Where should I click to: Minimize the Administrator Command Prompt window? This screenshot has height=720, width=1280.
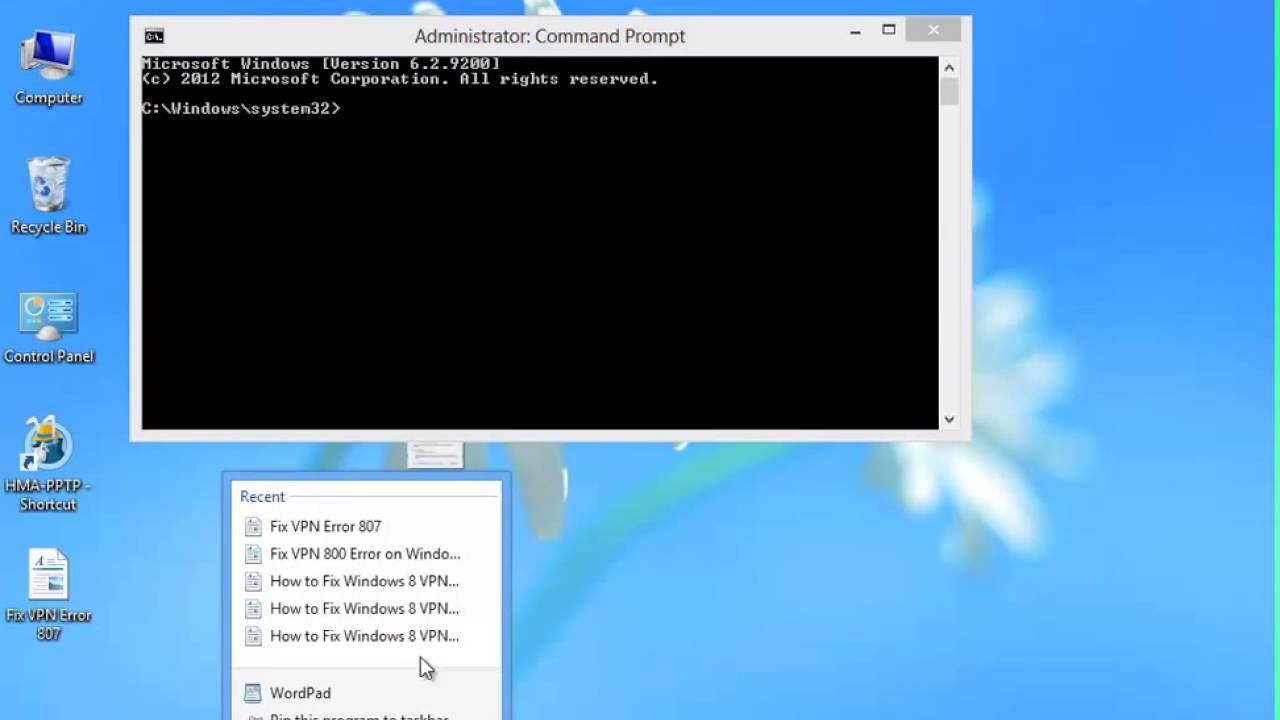click(x=855, y=31)
